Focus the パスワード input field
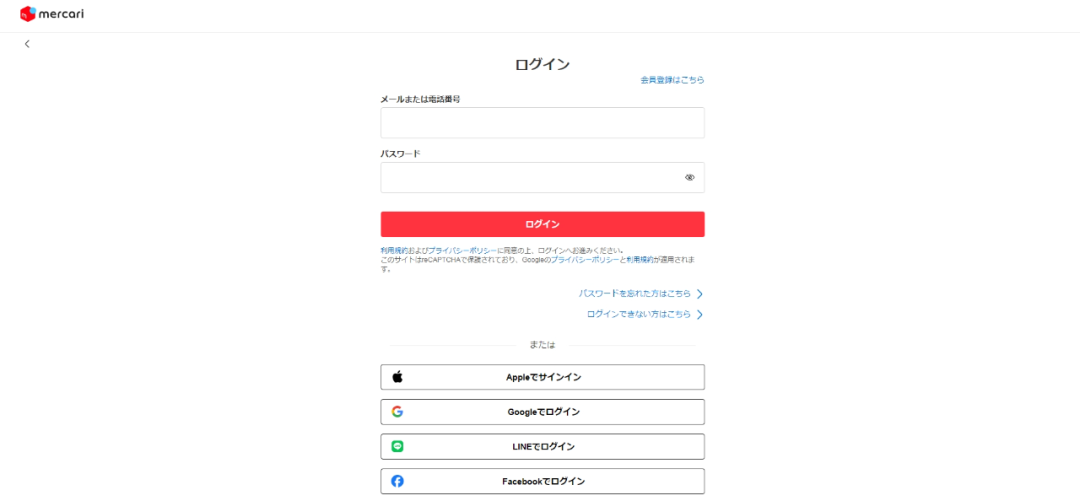 pos(542,178)
